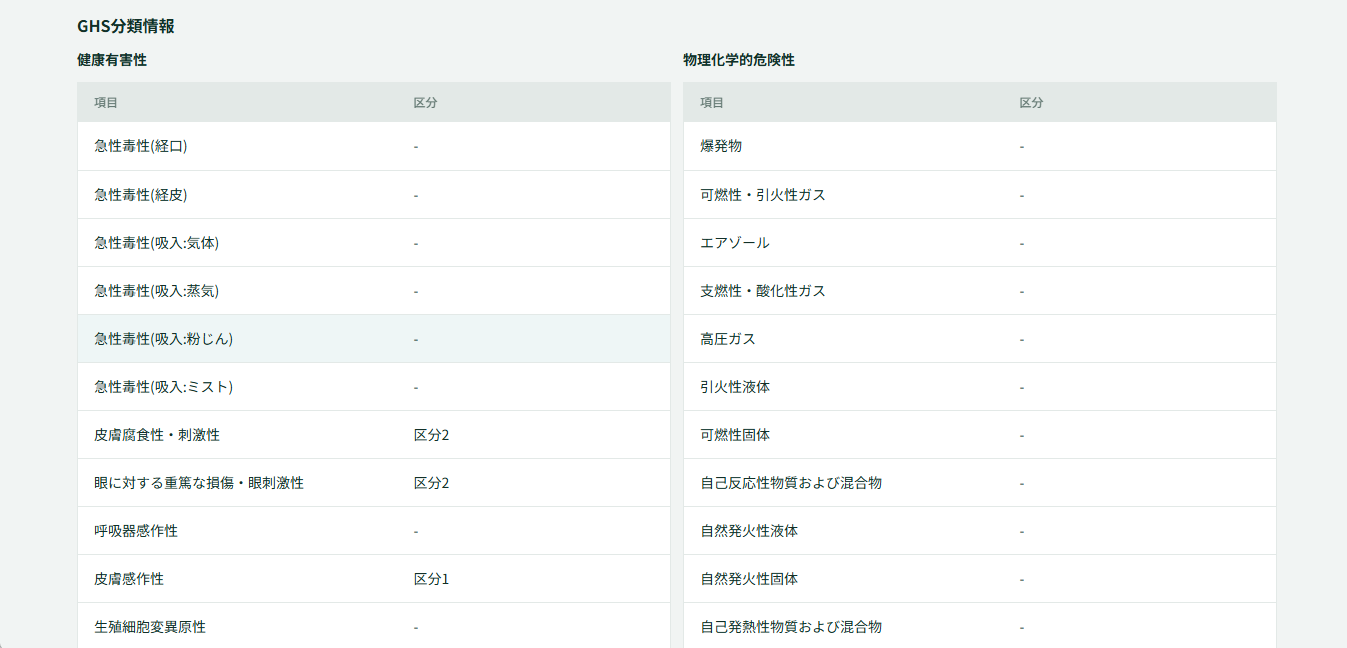The image size is (1347, 648).
Task: Click 区分 header in 物理化学的危険性 table
Action: pyautogui.click(x=1031, y=102)
